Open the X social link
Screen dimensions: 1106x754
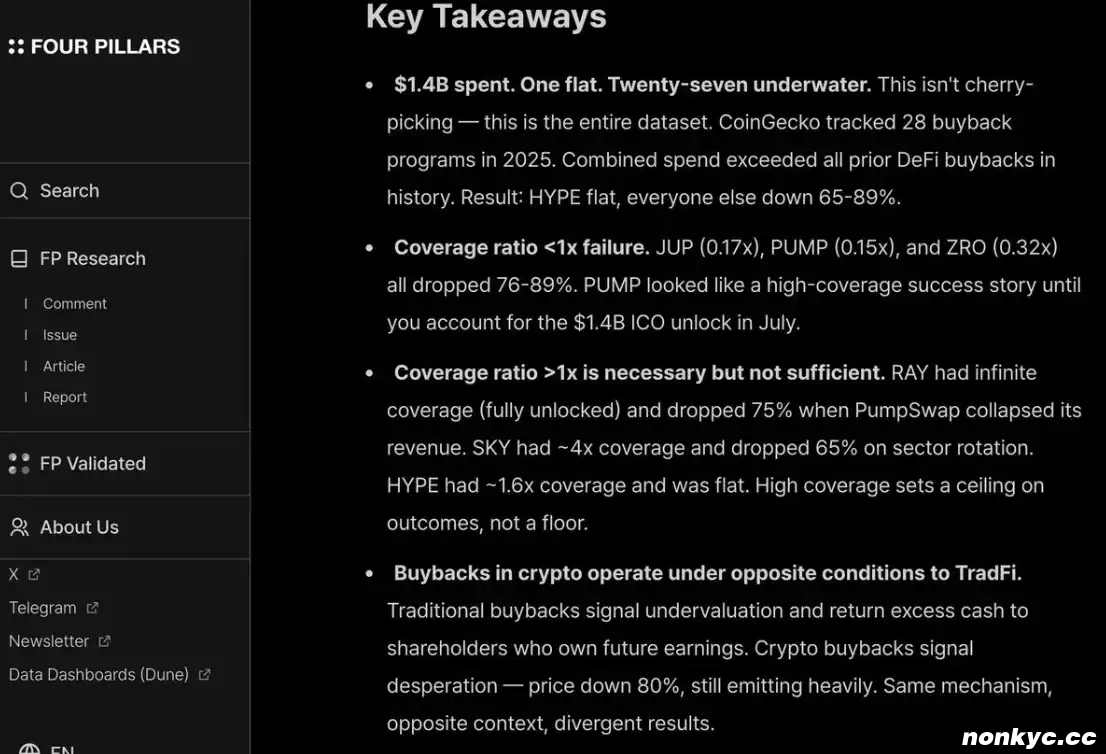click(x=14, y=575)
